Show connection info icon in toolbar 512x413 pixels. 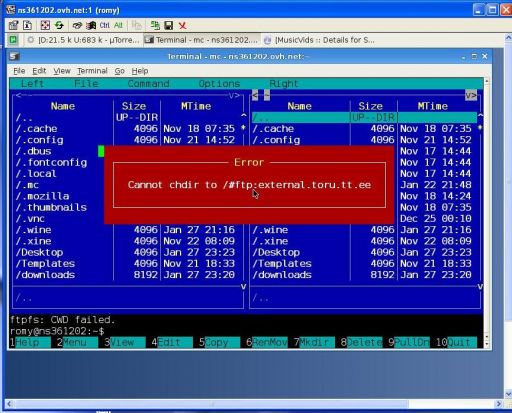(28, 25)
